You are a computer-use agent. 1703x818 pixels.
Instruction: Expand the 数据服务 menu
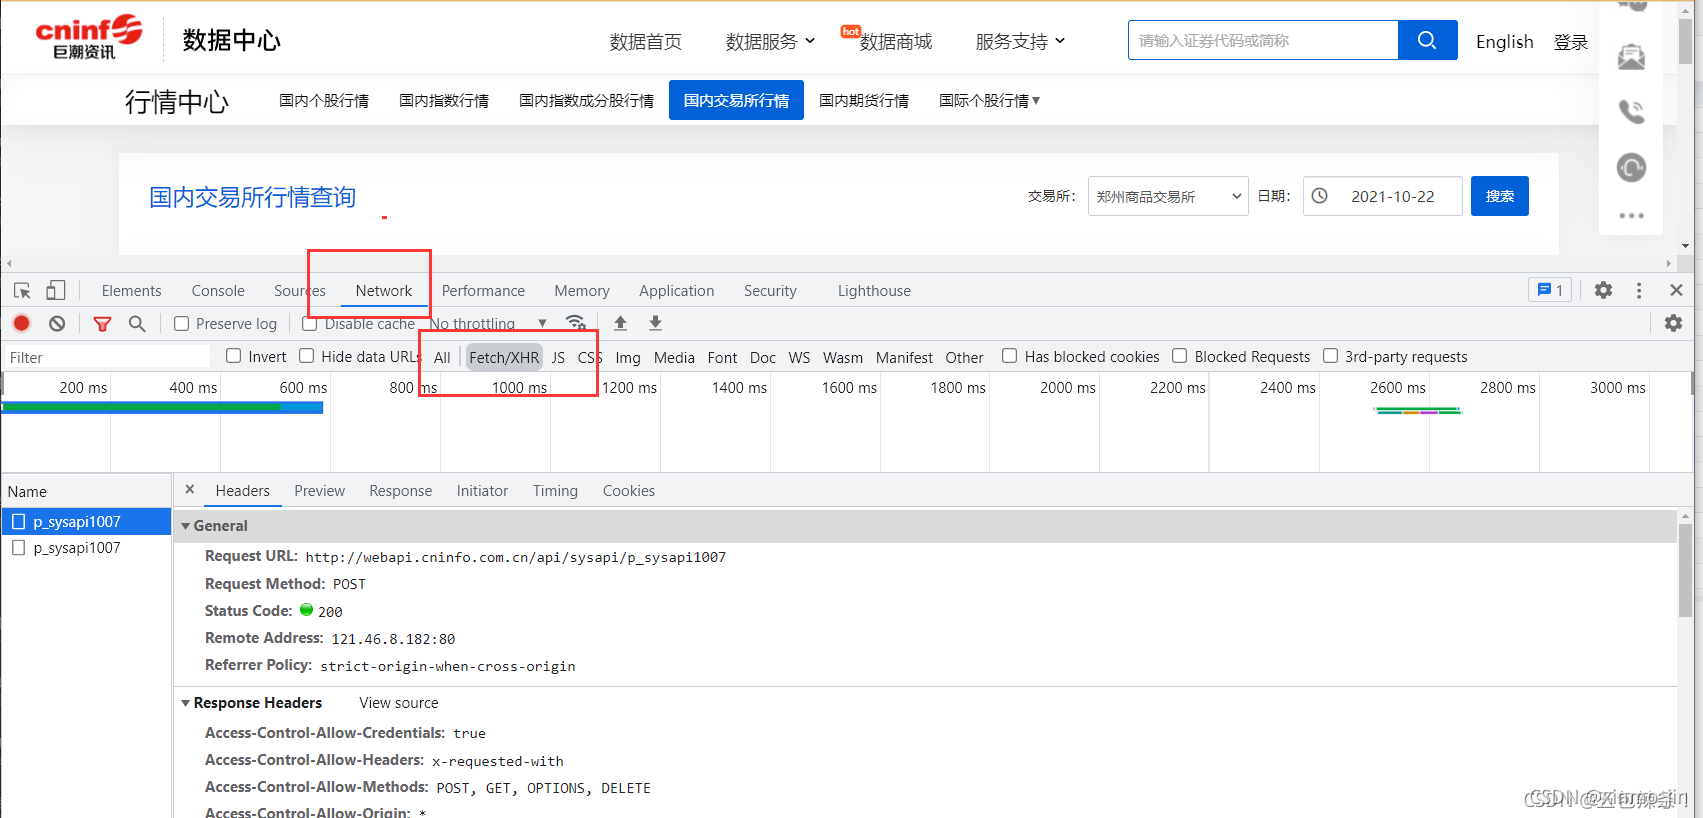click(770, 41)
